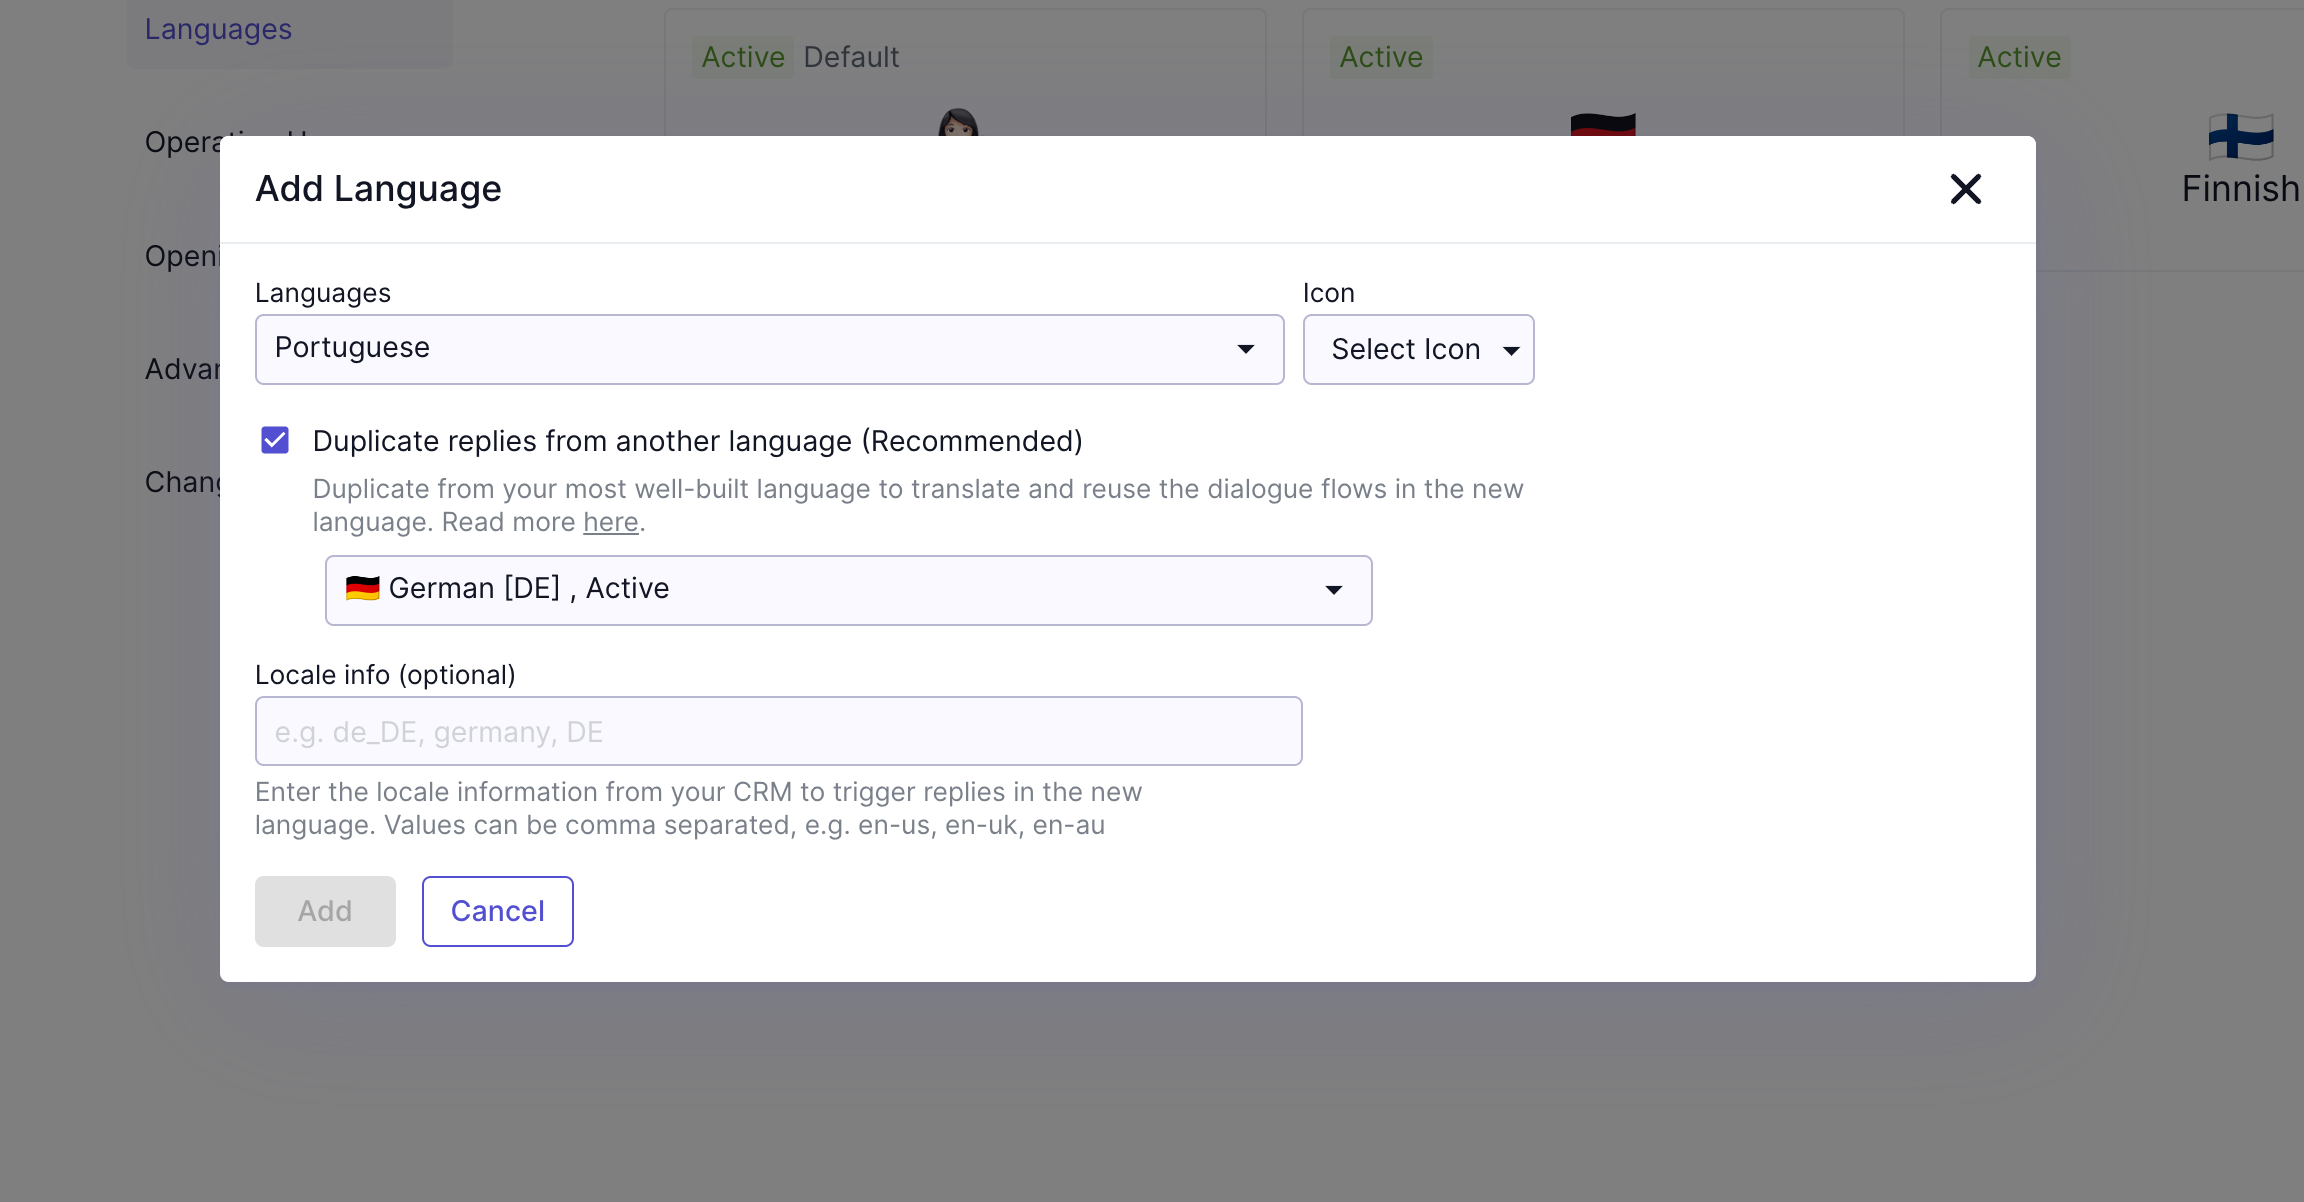Focus the Locale info input field
Screen dimensions: 2304x1202
[778, 731]
